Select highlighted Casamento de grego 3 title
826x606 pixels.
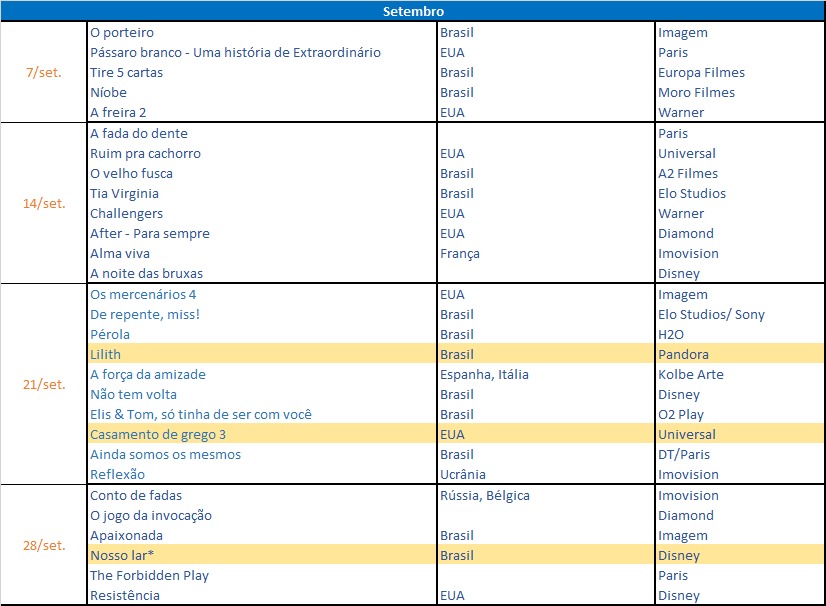tap(158, 435)
